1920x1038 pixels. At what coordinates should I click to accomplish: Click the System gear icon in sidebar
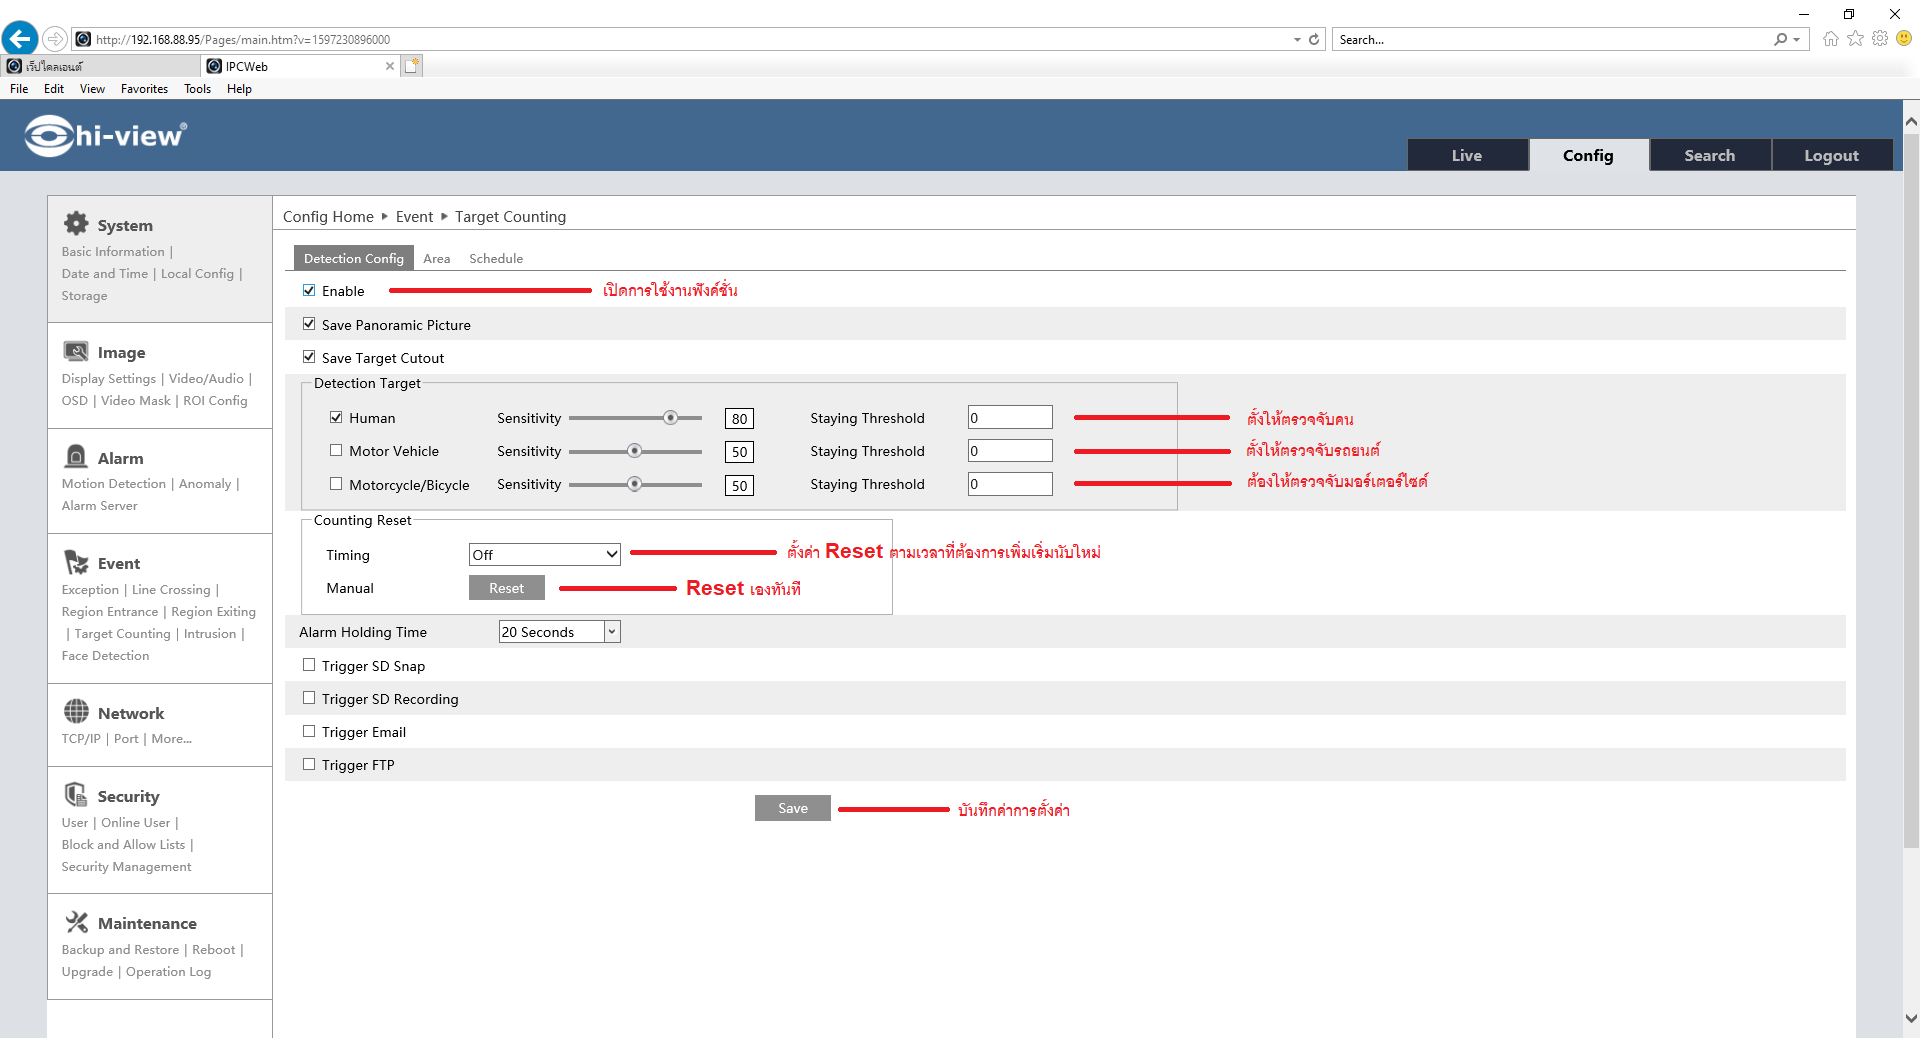click(x=76, y=224)
